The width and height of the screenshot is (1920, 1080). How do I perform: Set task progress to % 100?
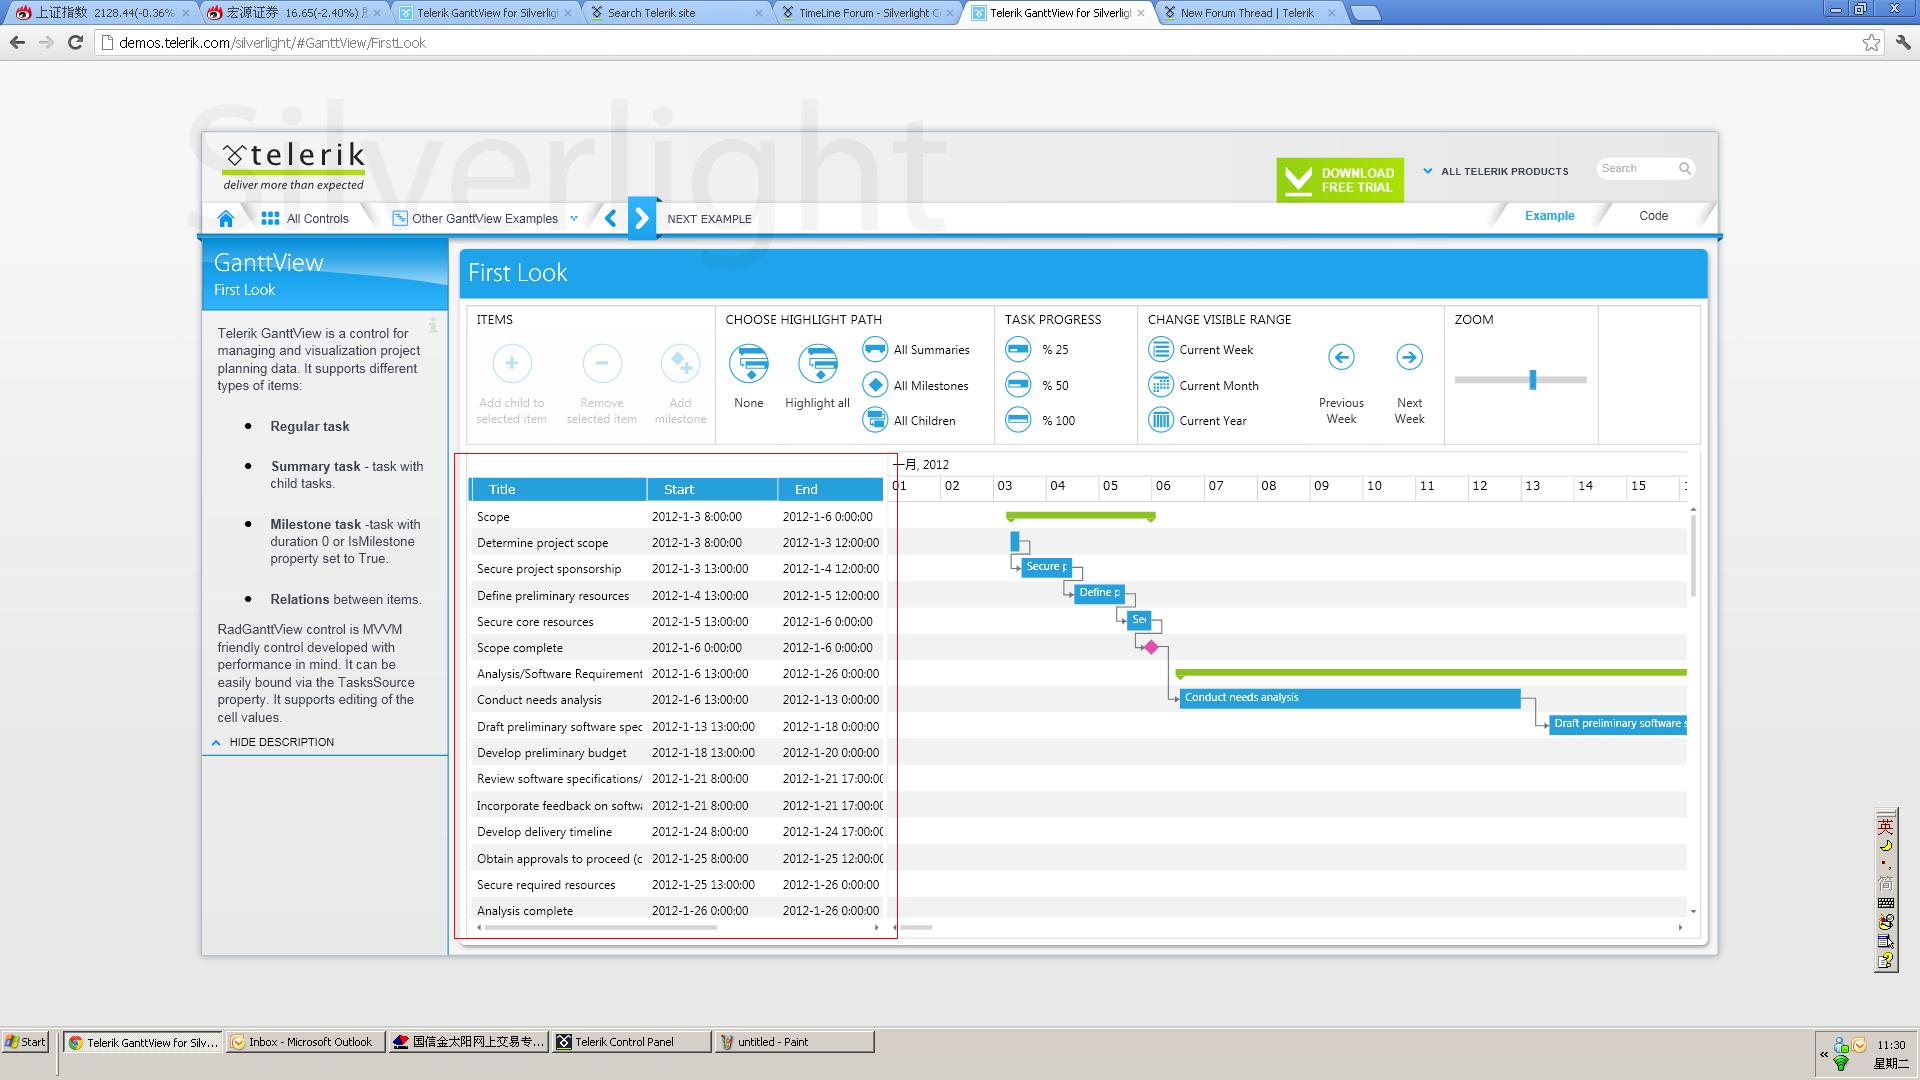[x=1018, y=420]
